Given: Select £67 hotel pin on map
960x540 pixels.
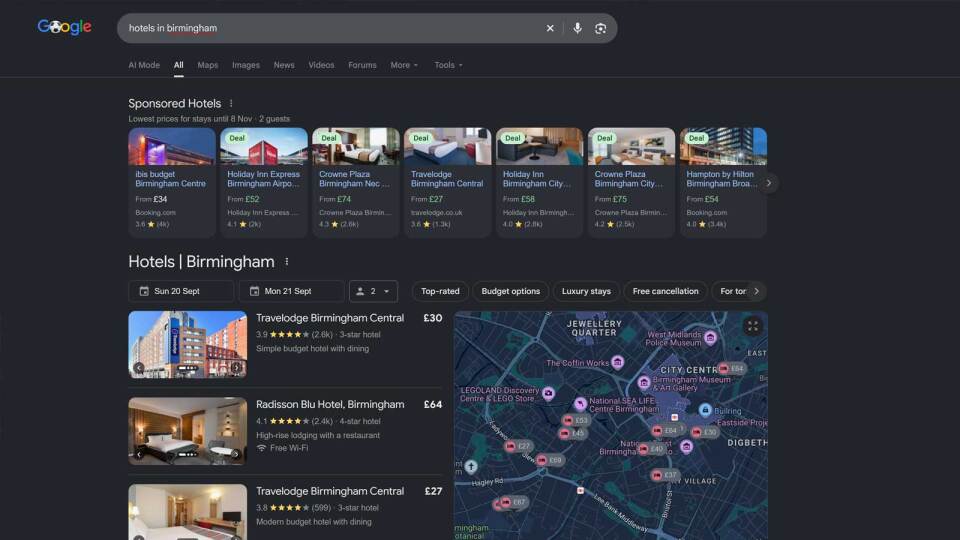Looking at the screenshot, I should pos(513,502).
